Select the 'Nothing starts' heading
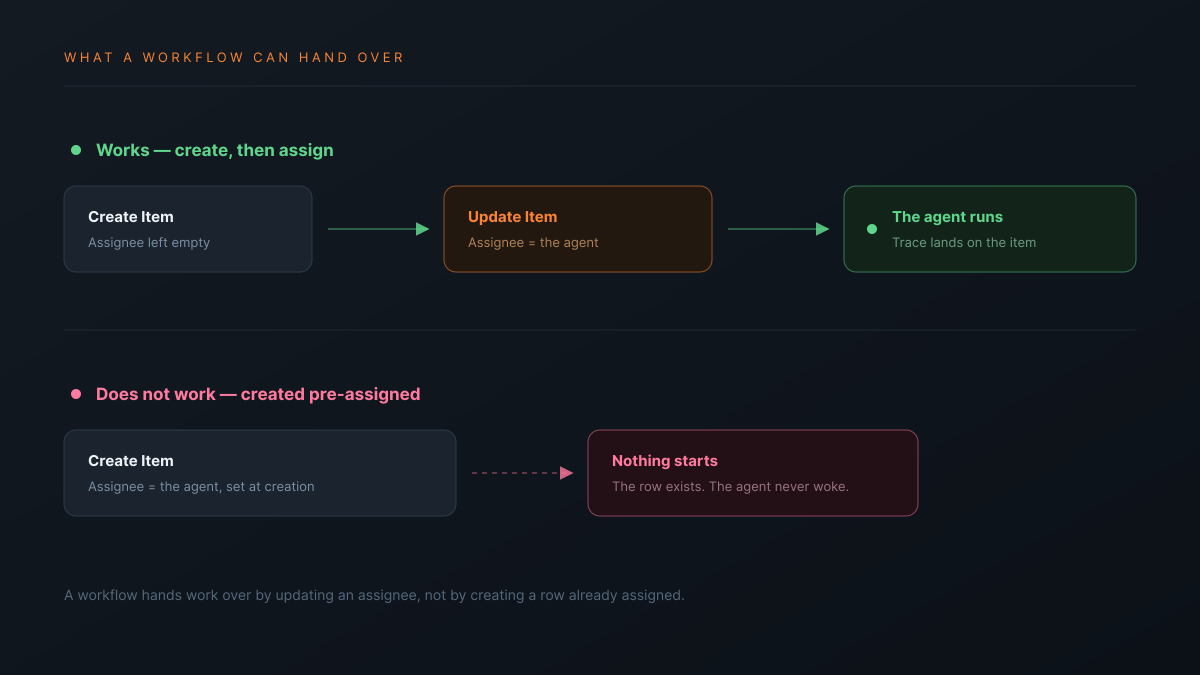Screen dimensions: 1200x675 (665, 461)
